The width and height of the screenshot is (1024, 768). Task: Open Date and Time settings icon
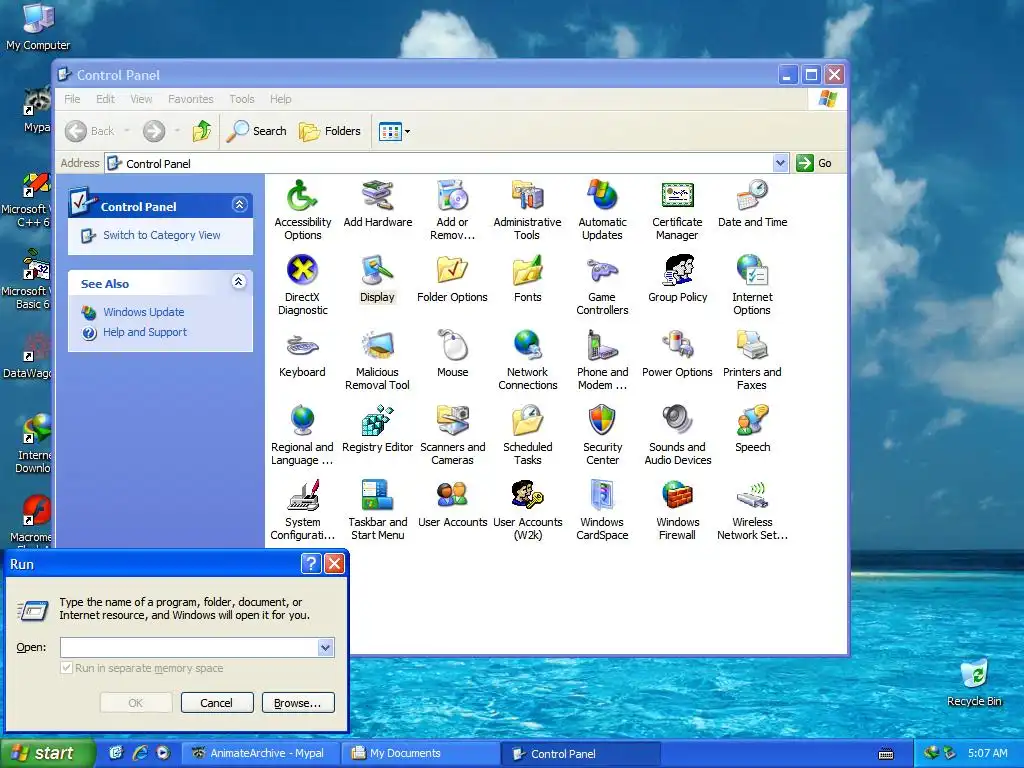[x=752, y=195]
